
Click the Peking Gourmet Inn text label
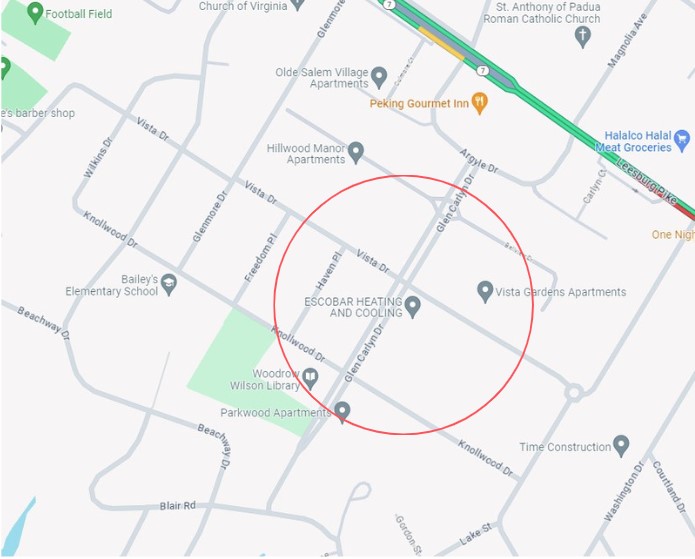click(419, 104)
